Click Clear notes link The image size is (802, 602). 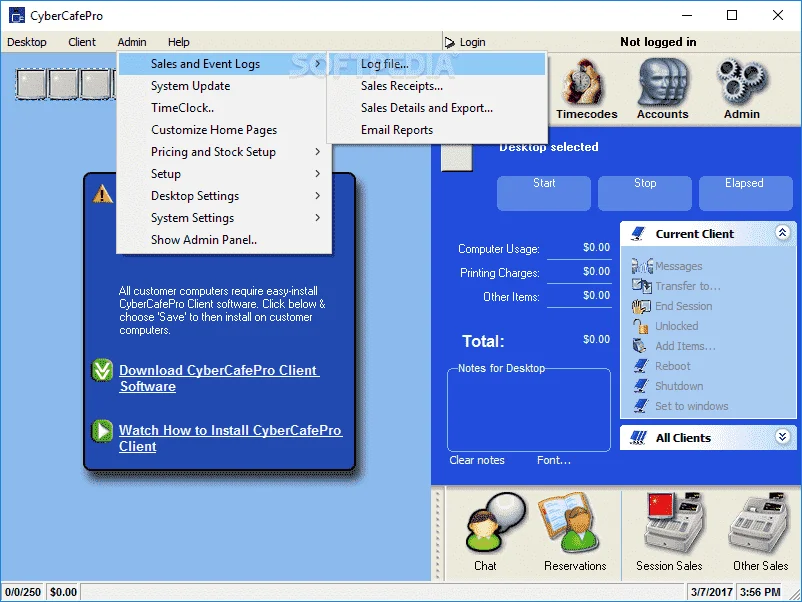point(477,460)
